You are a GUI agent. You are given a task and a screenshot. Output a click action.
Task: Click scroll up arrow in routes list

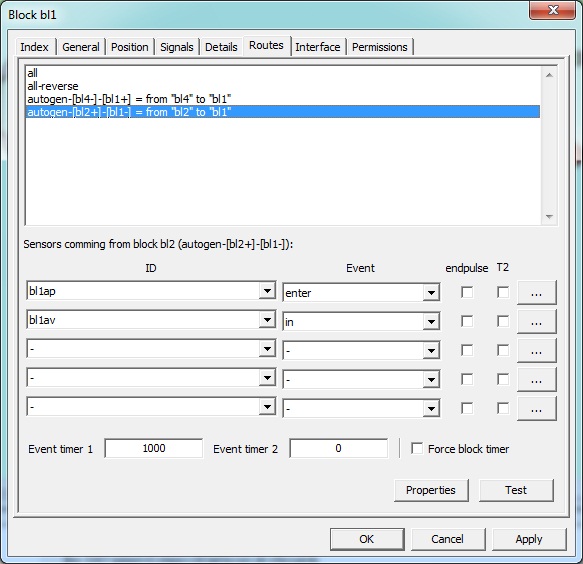click(549, 75)
